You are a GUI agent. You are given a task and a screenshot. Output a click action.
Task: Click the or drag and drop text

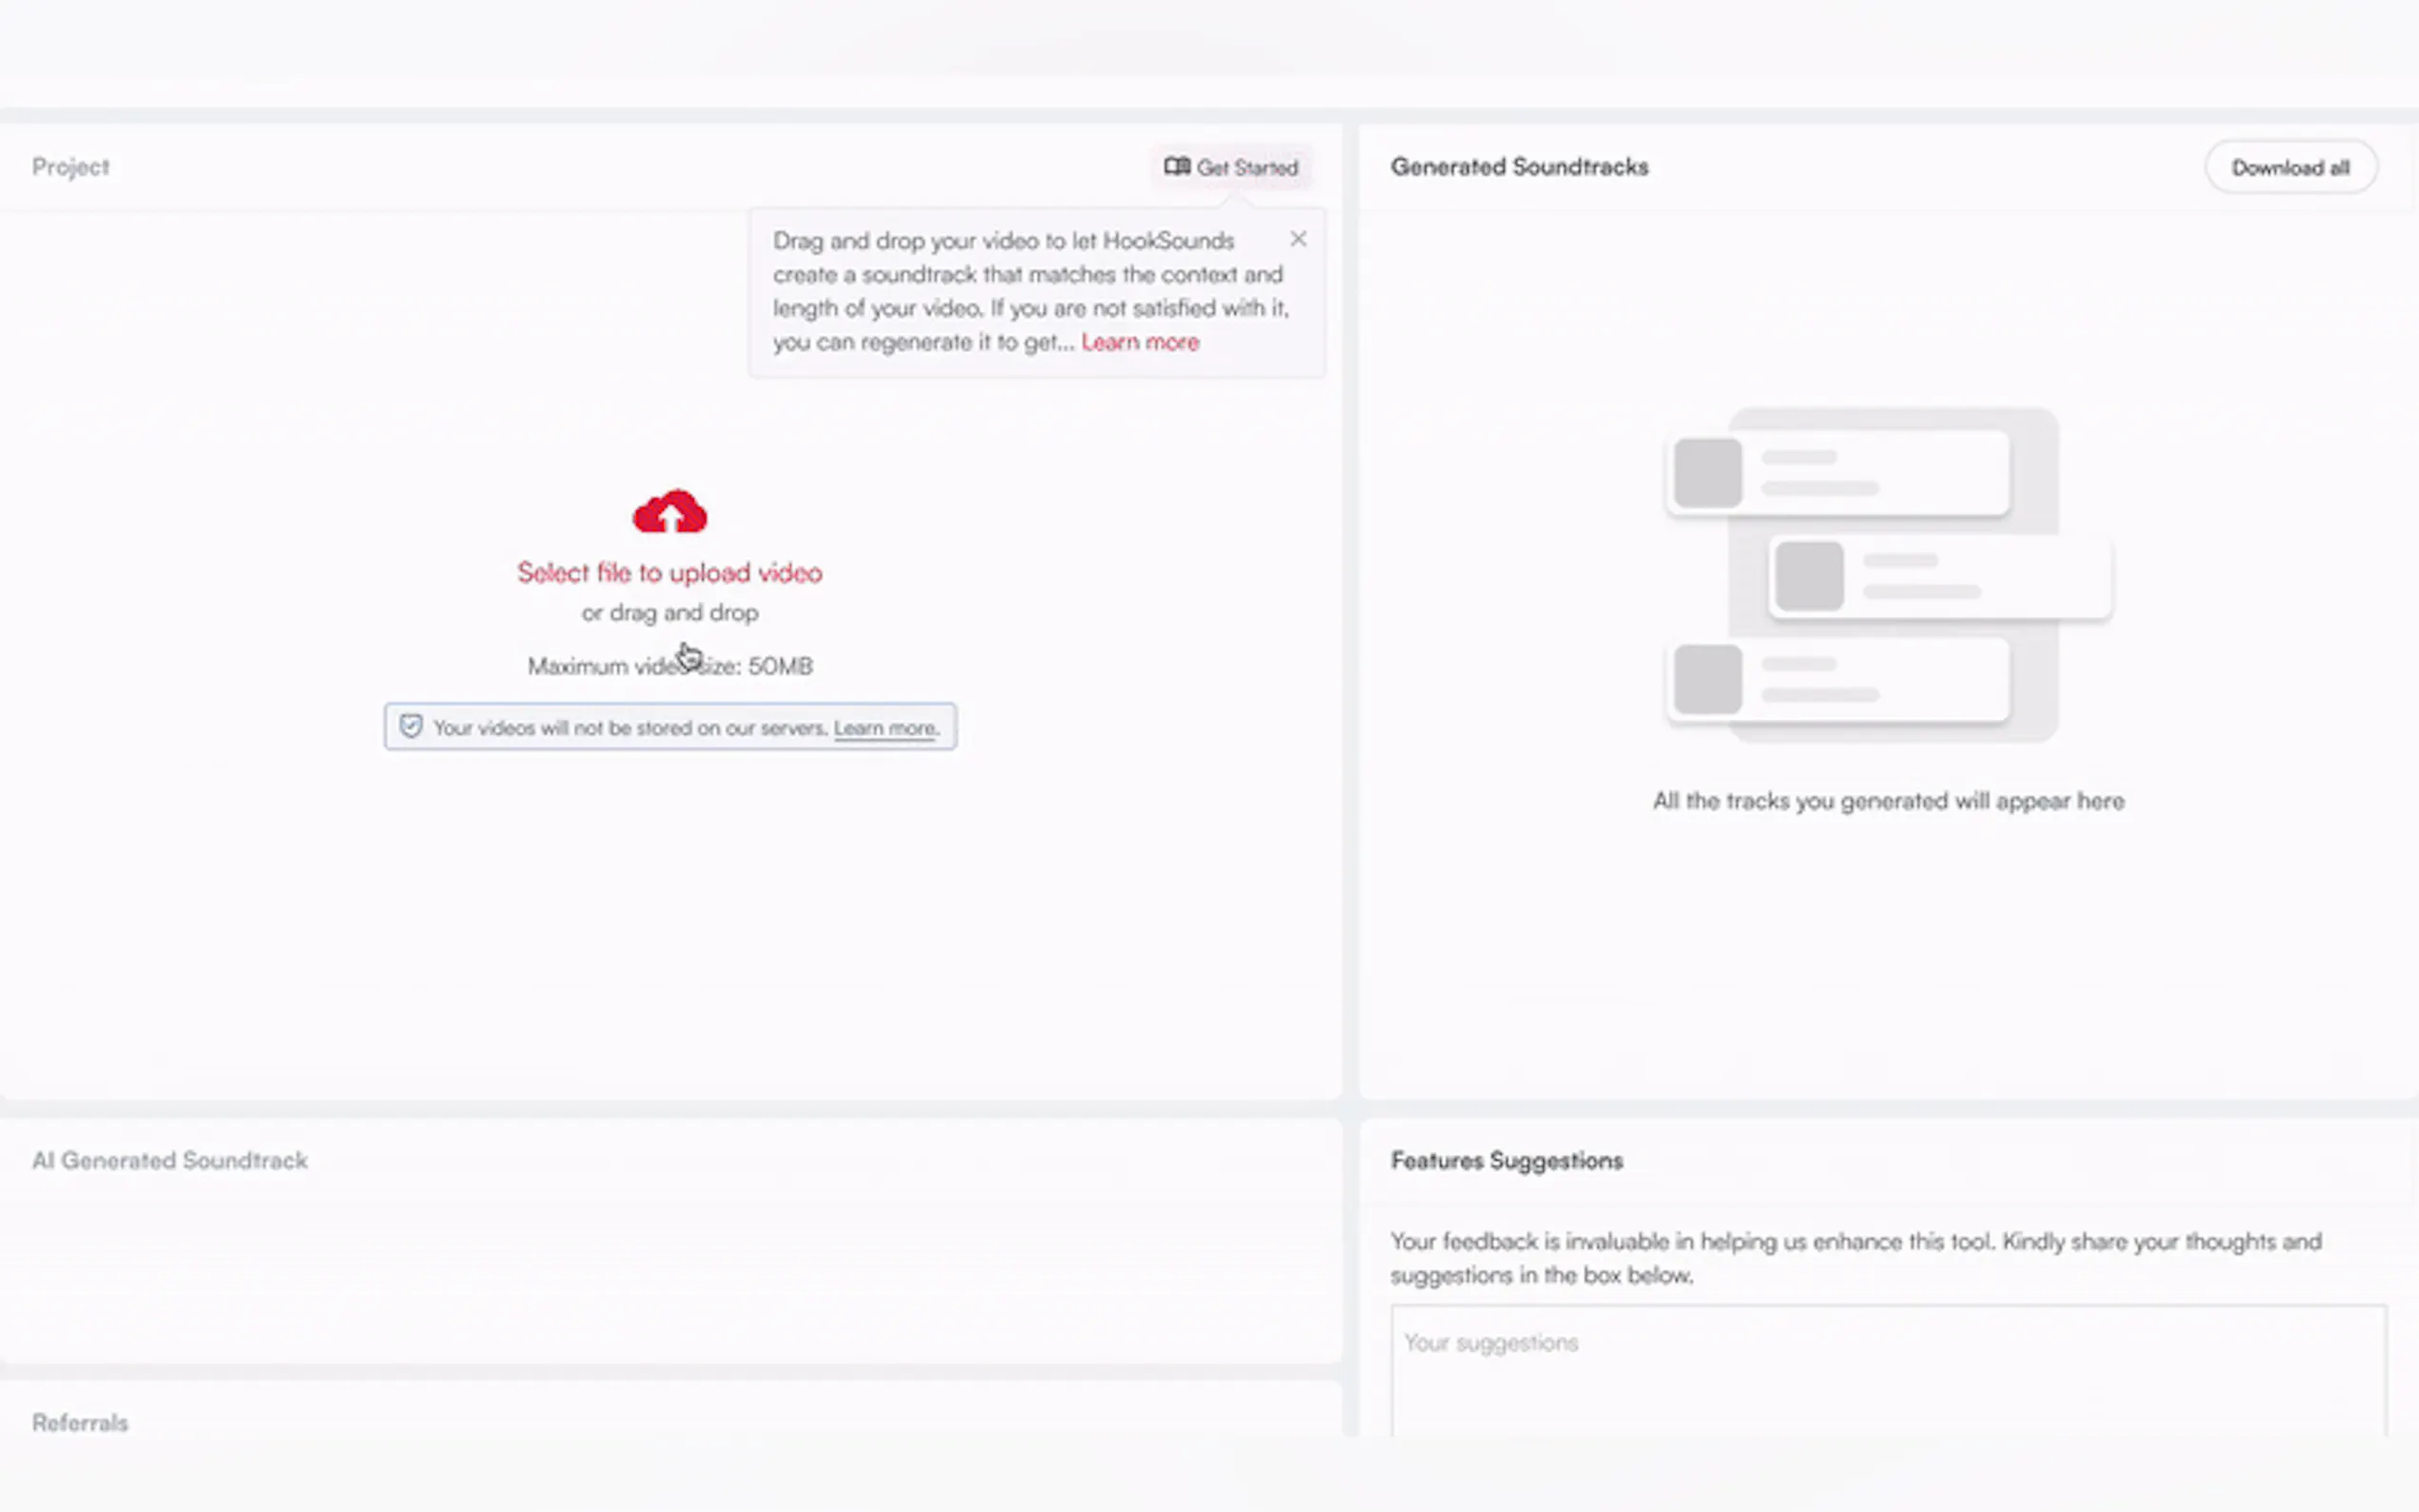click(x=669, y=612)
